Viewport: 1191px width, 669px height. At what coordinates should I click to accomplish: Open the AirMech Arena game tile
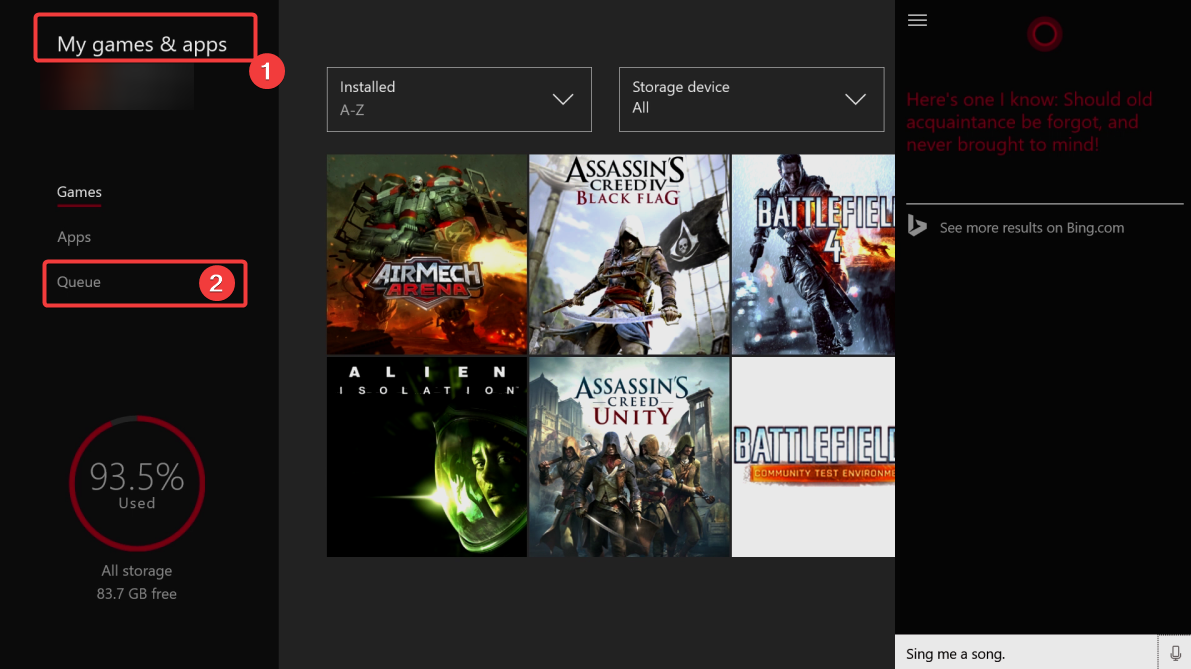point(427,254)
